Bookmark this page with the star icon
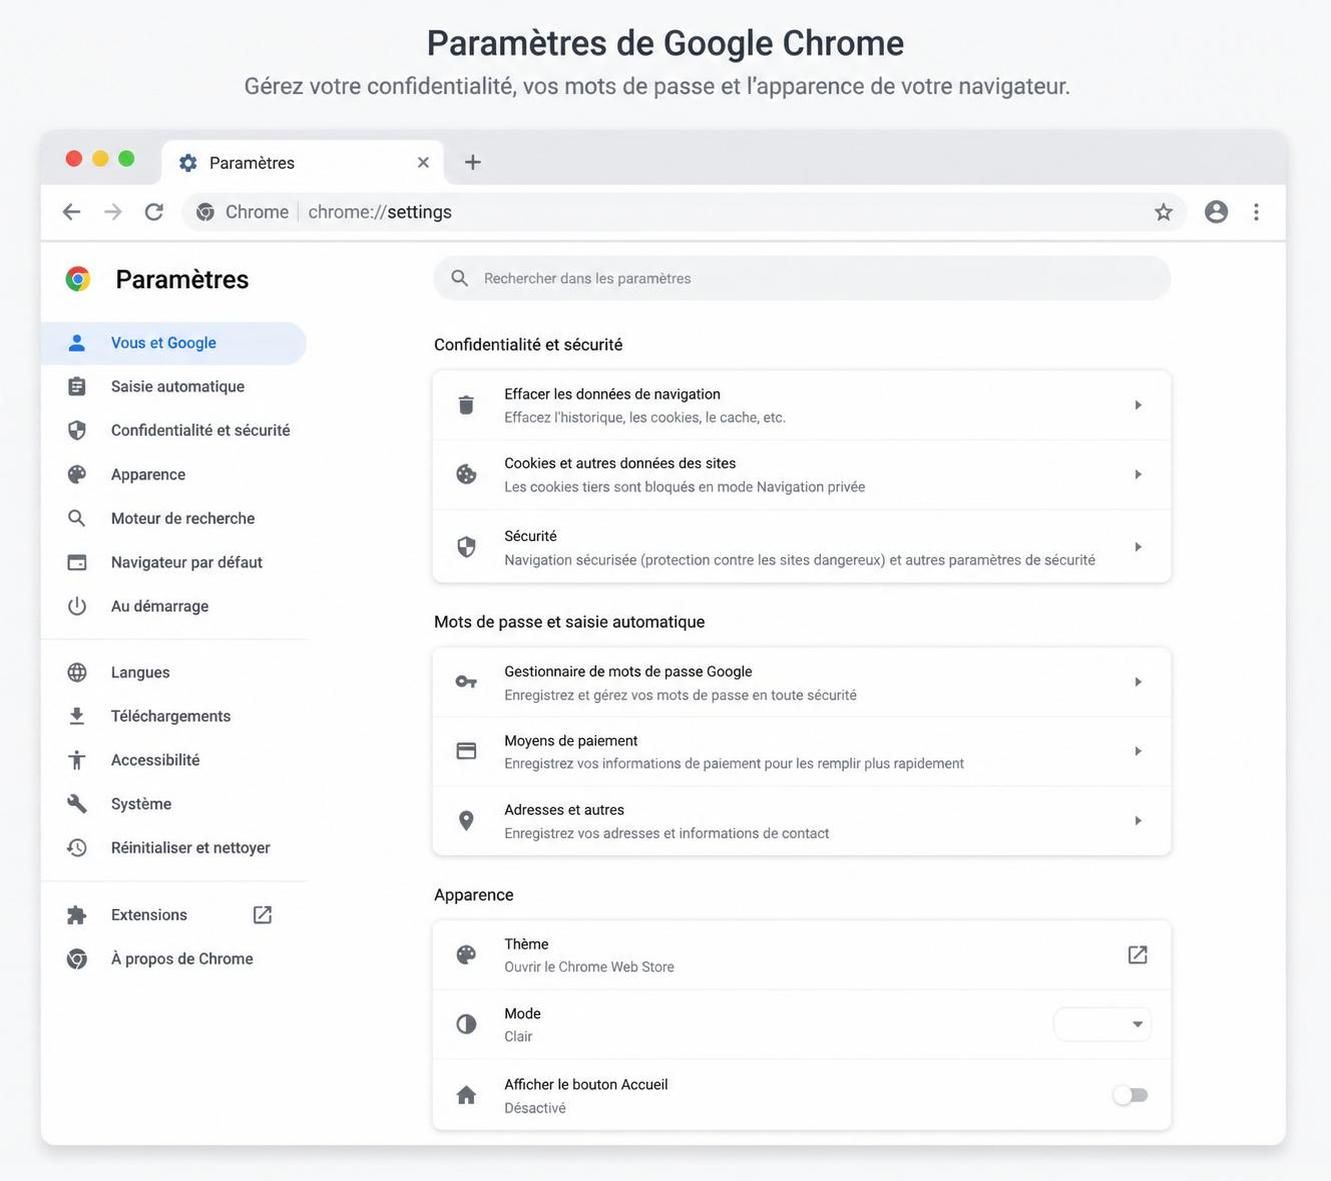1331x1181 pixels. (x=1163, y=212)
